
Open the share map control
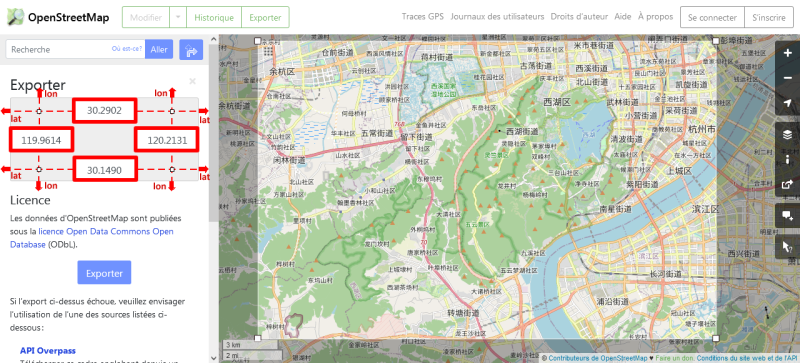point(788,184)
